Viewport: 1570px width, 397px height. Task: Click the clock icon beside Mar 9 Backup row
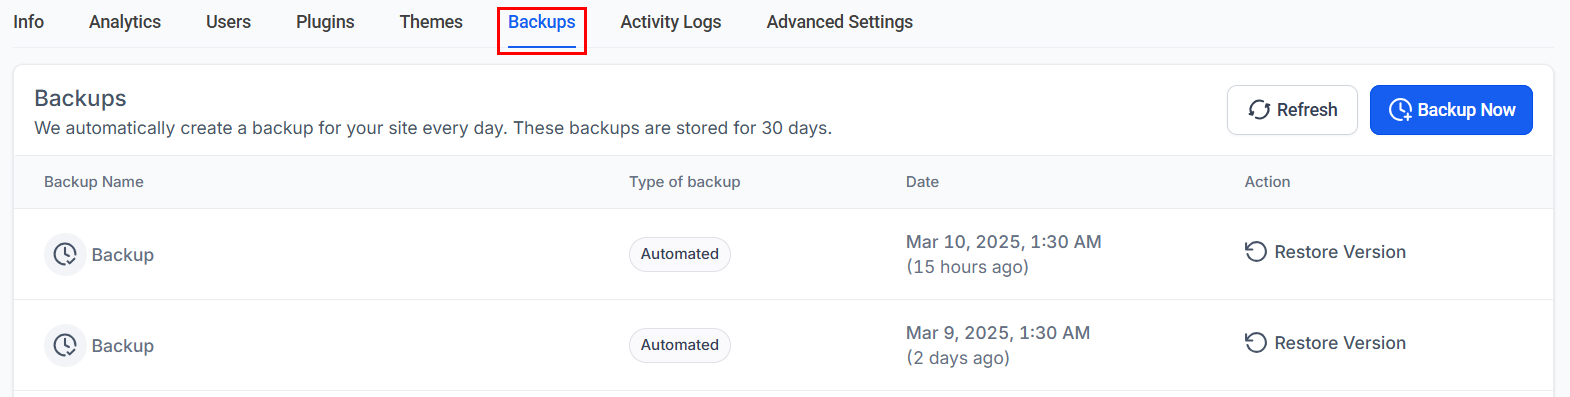click(x=65, y=345)
